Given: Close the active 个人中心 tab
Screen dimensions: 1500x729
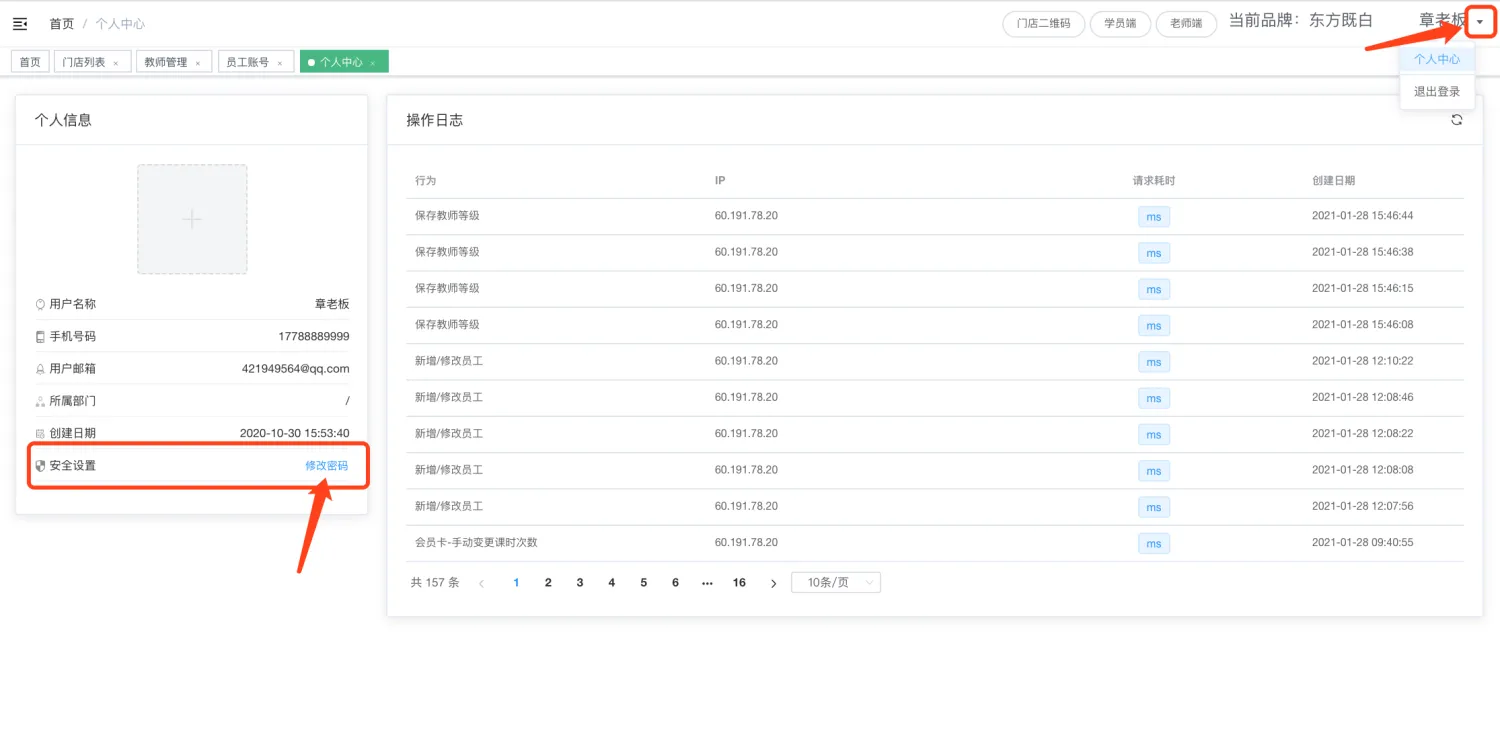Looking at the screenshot, I should pyautogui.click(x=373, y=63).
